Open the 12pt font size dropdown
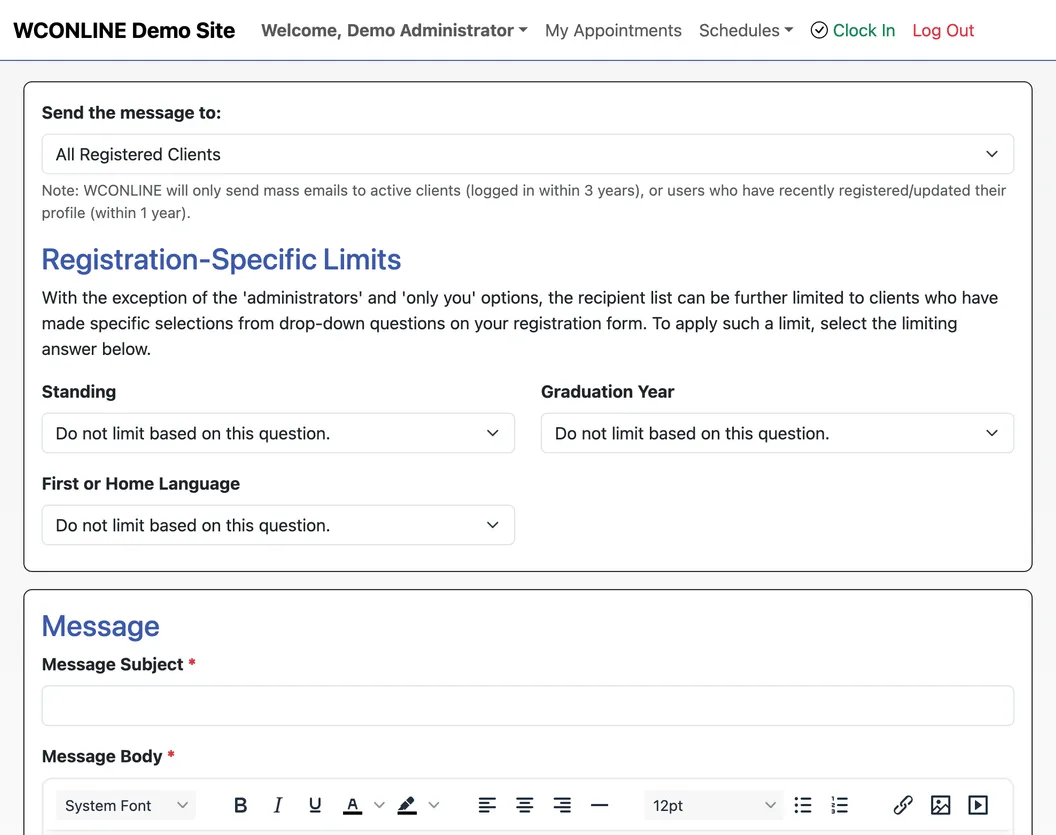The image size is (1056, 835). point(714,805)
